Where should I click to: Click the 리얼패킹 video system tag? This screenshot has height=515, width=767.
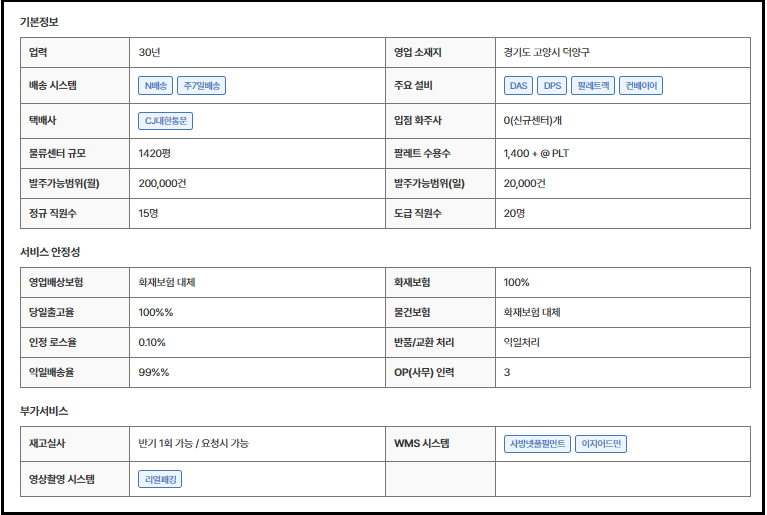(x=160, y=479)
